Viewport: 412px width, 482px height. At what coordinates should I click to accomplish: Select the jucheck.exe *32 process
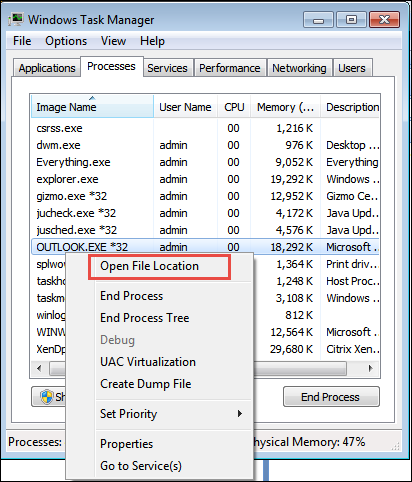(205, 213)
